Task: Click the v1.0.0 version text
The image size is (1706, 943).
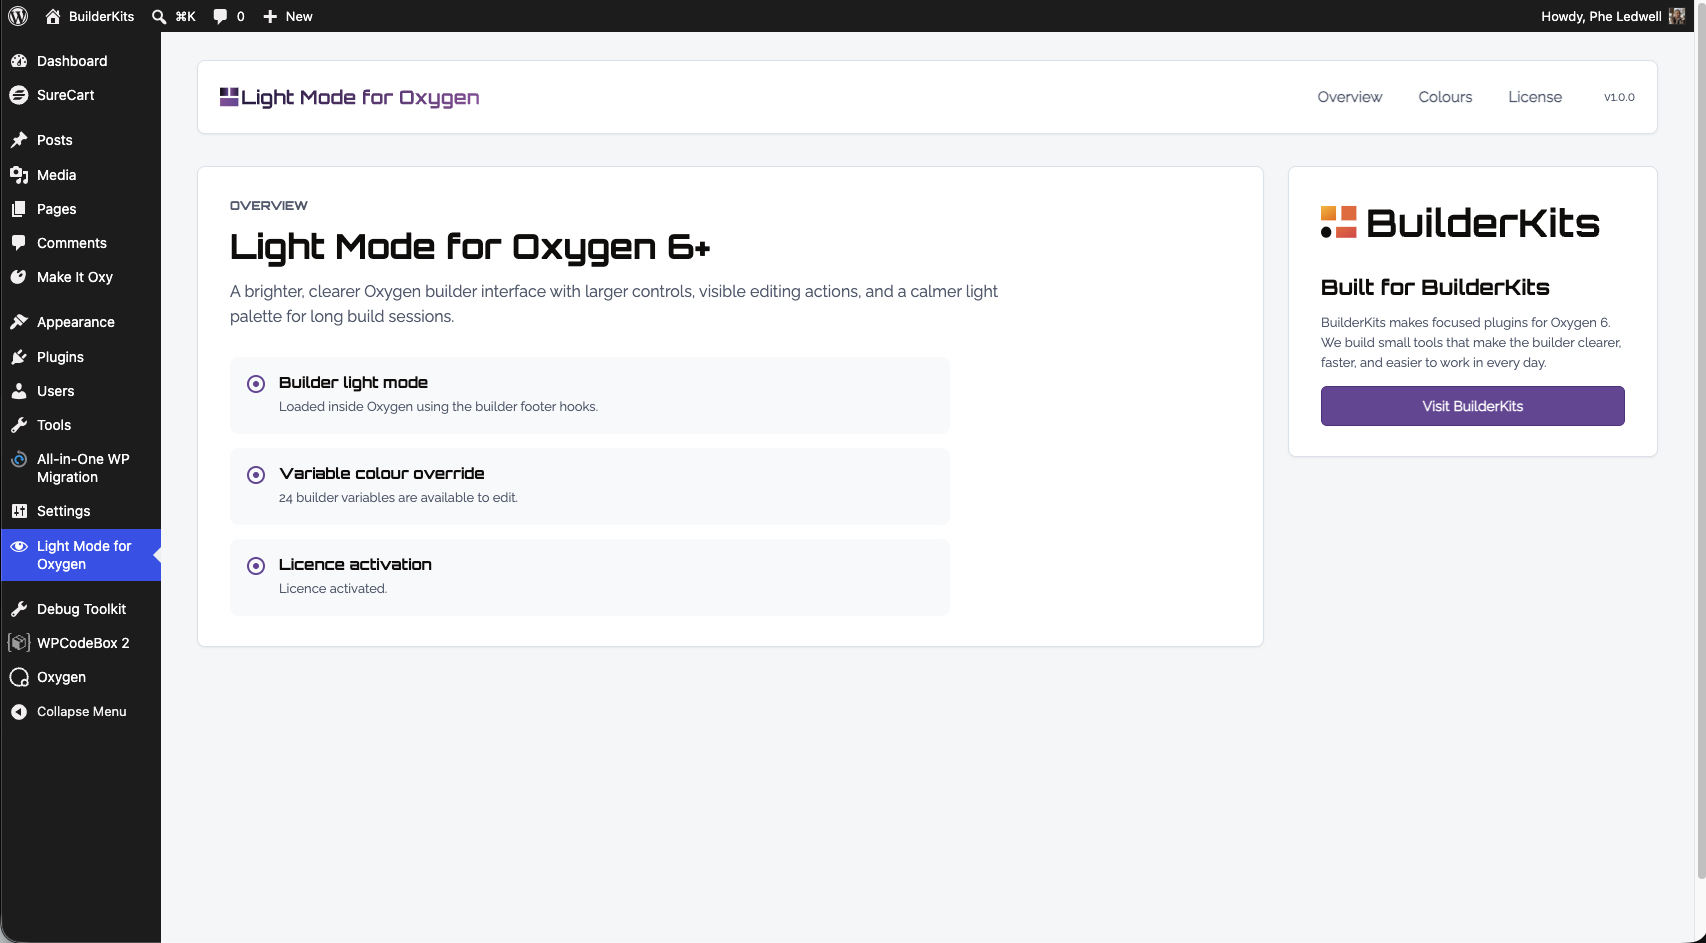Action: pos(1619,97)
